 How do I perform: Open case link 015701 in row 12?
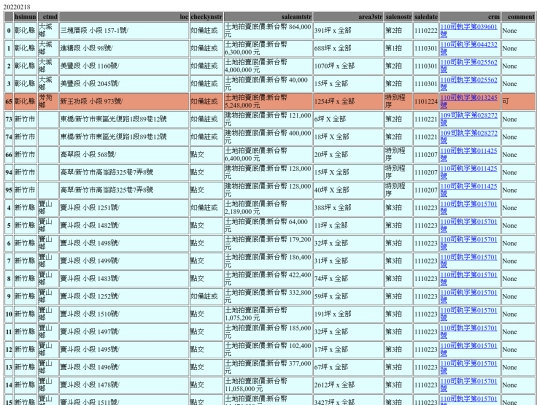click(469, 350)
